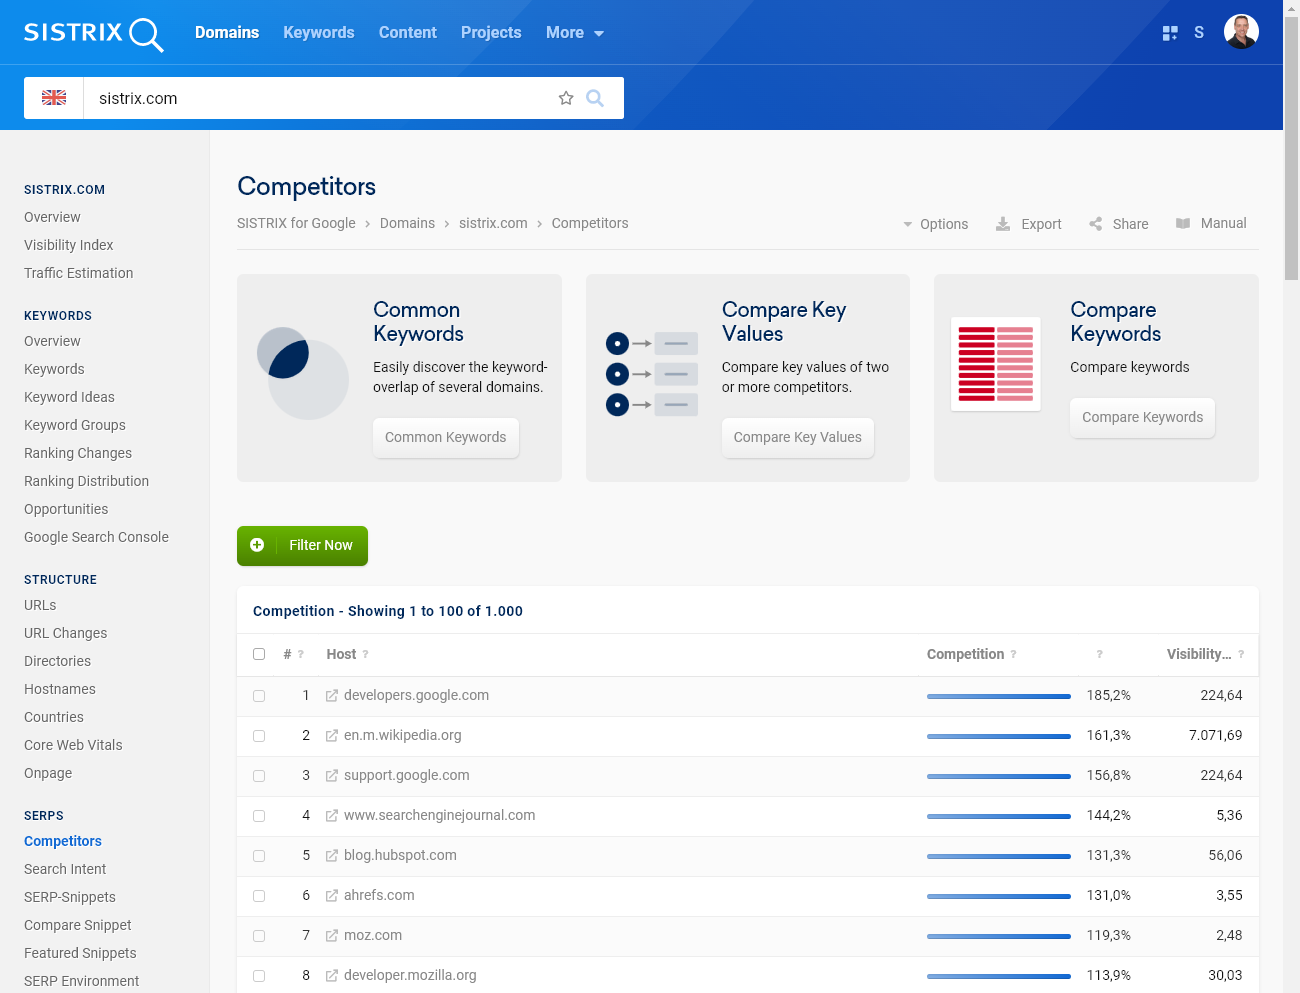
Task: Click competition bar for ahrefs.com
Action: (999, 896)
